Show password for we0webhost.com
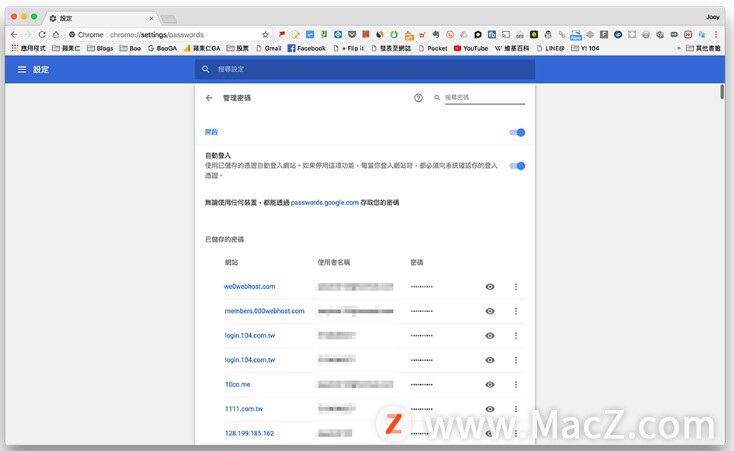Viewport: 734px width, 451px height. [490, 287]
